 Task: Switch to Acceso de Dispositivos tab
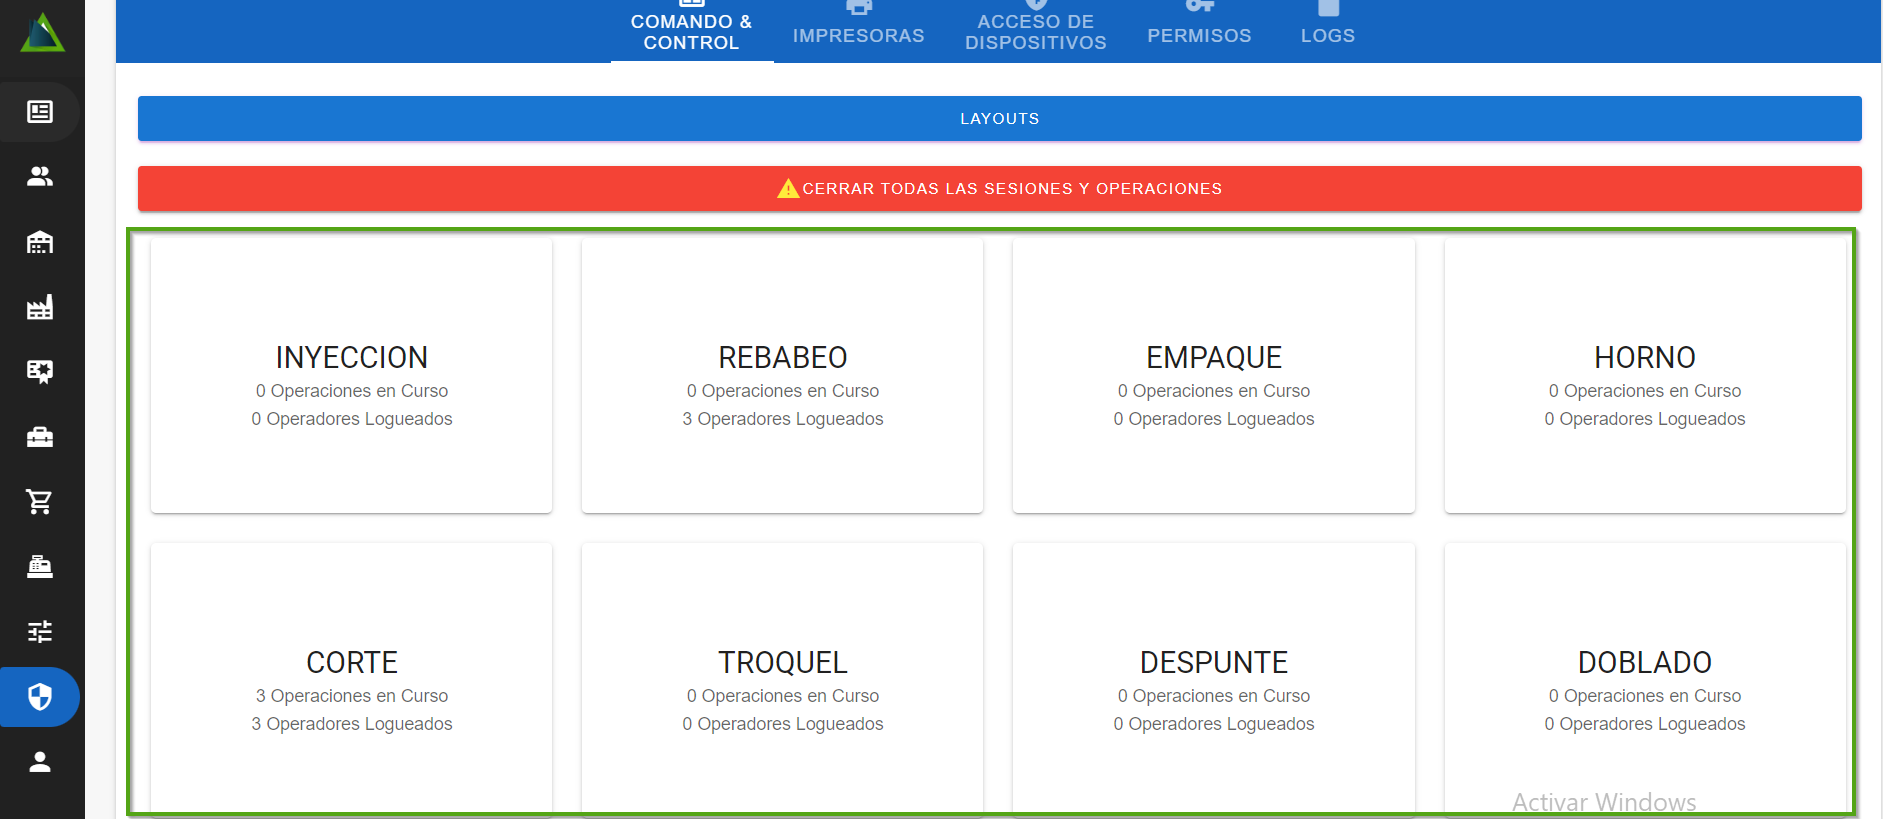[1035, 31]
